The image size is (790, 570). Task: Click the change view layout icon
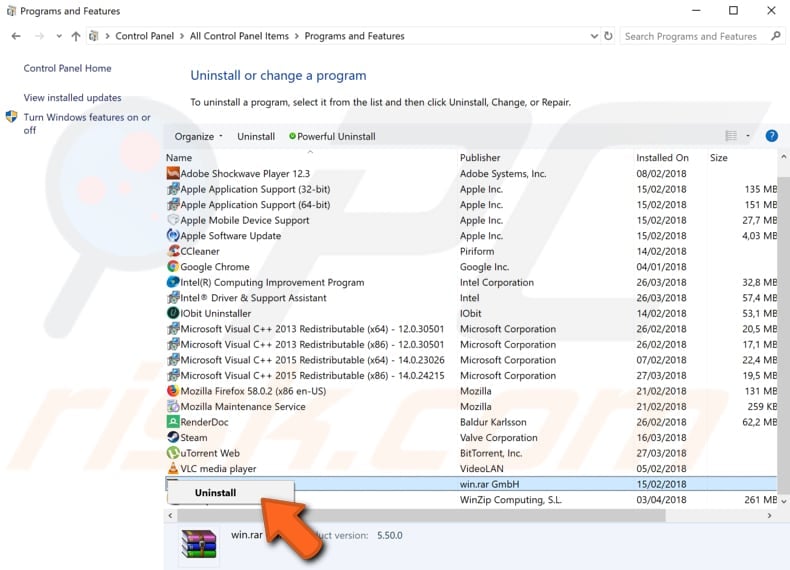coord(731,136)
